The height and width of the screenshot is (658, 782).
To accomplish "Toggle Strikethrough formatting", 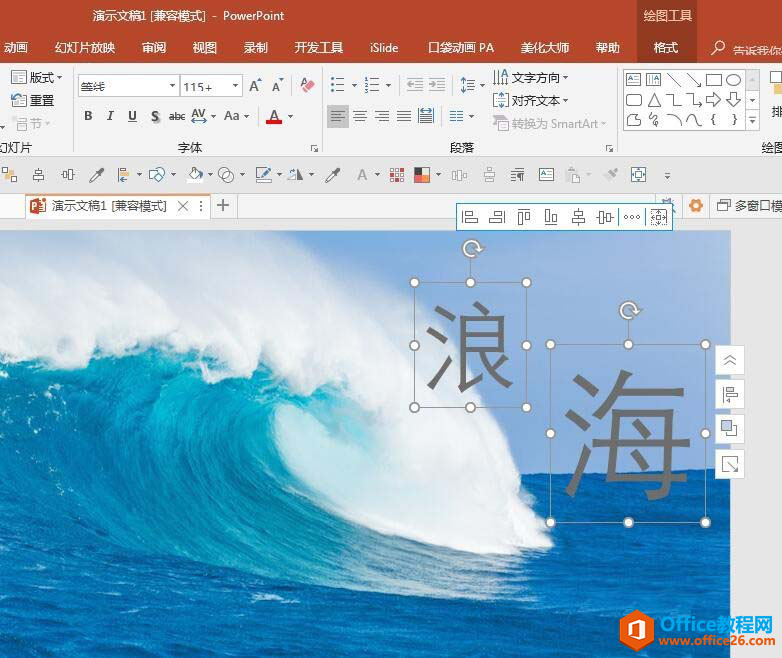I will tap(177, 116).
